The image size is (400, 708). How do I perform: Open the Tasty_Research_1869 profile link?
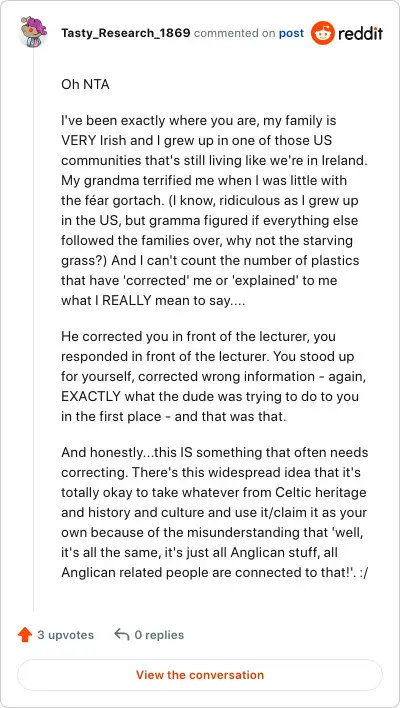126,33
